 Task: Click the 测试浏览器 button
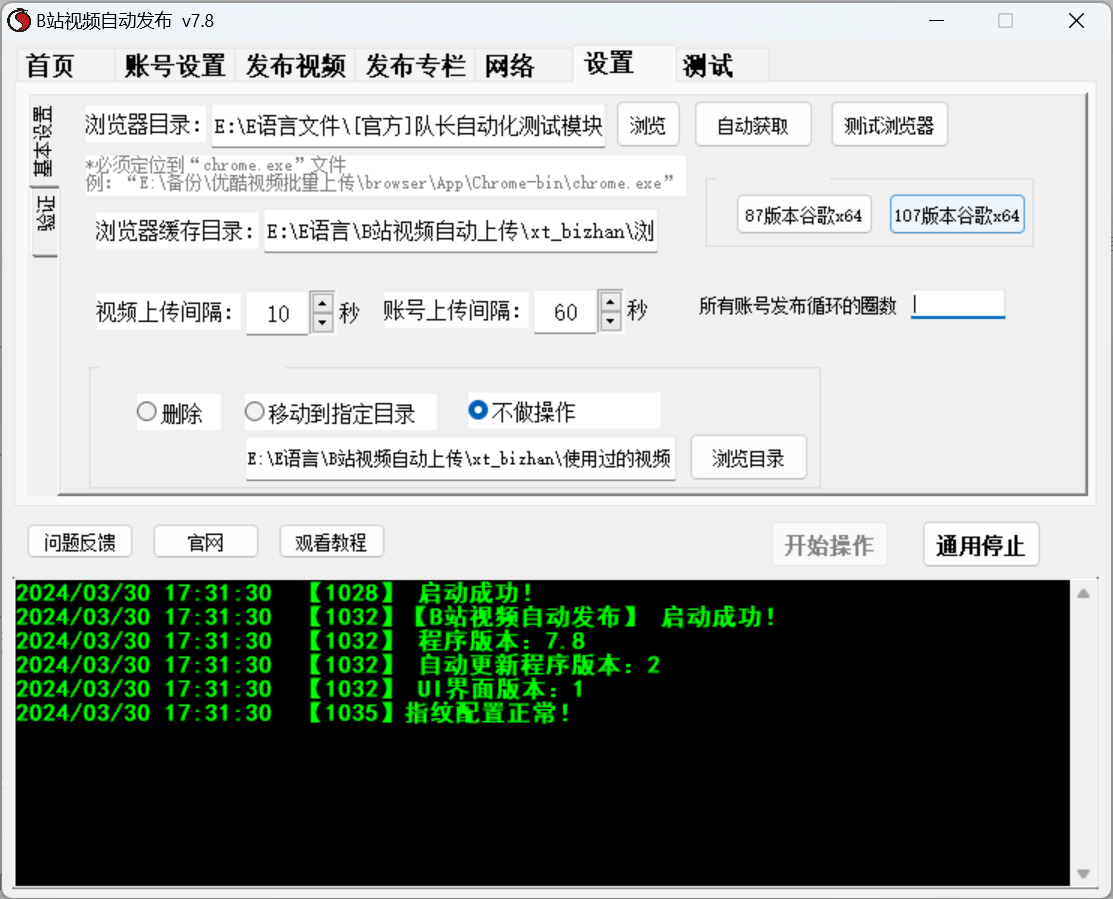pos(889,125)
